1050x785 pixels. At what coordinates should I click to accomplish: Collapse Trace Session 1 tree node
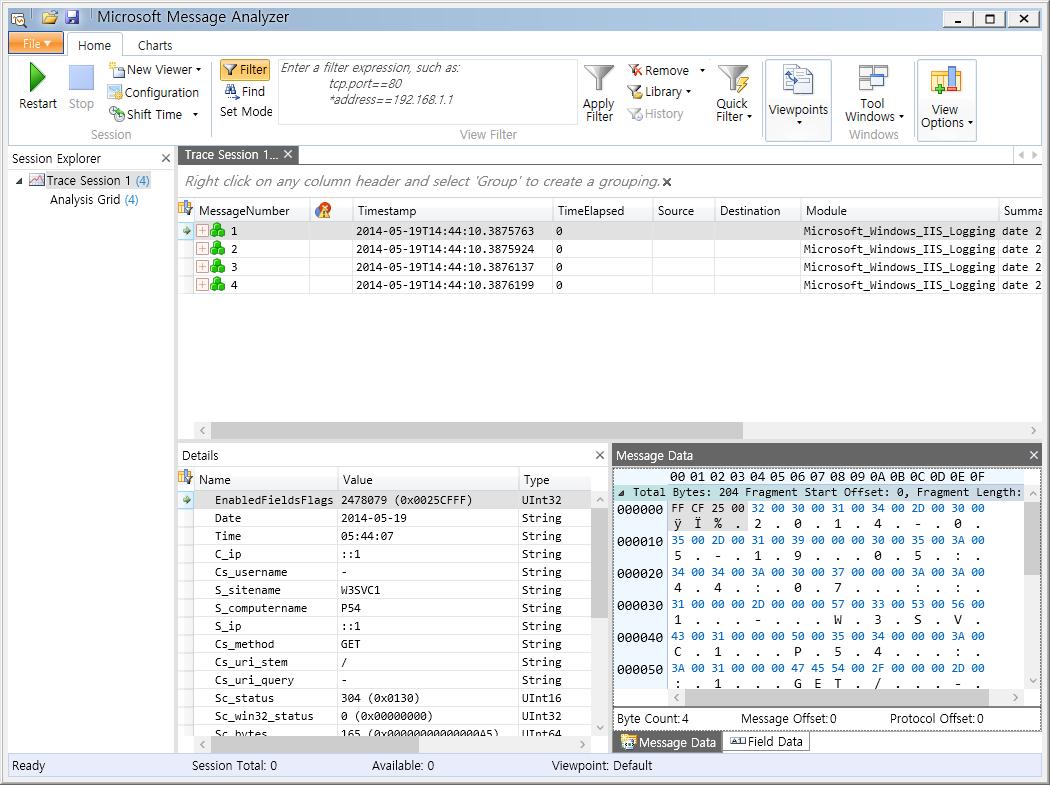pyautogui.click(x=19, y=181)
